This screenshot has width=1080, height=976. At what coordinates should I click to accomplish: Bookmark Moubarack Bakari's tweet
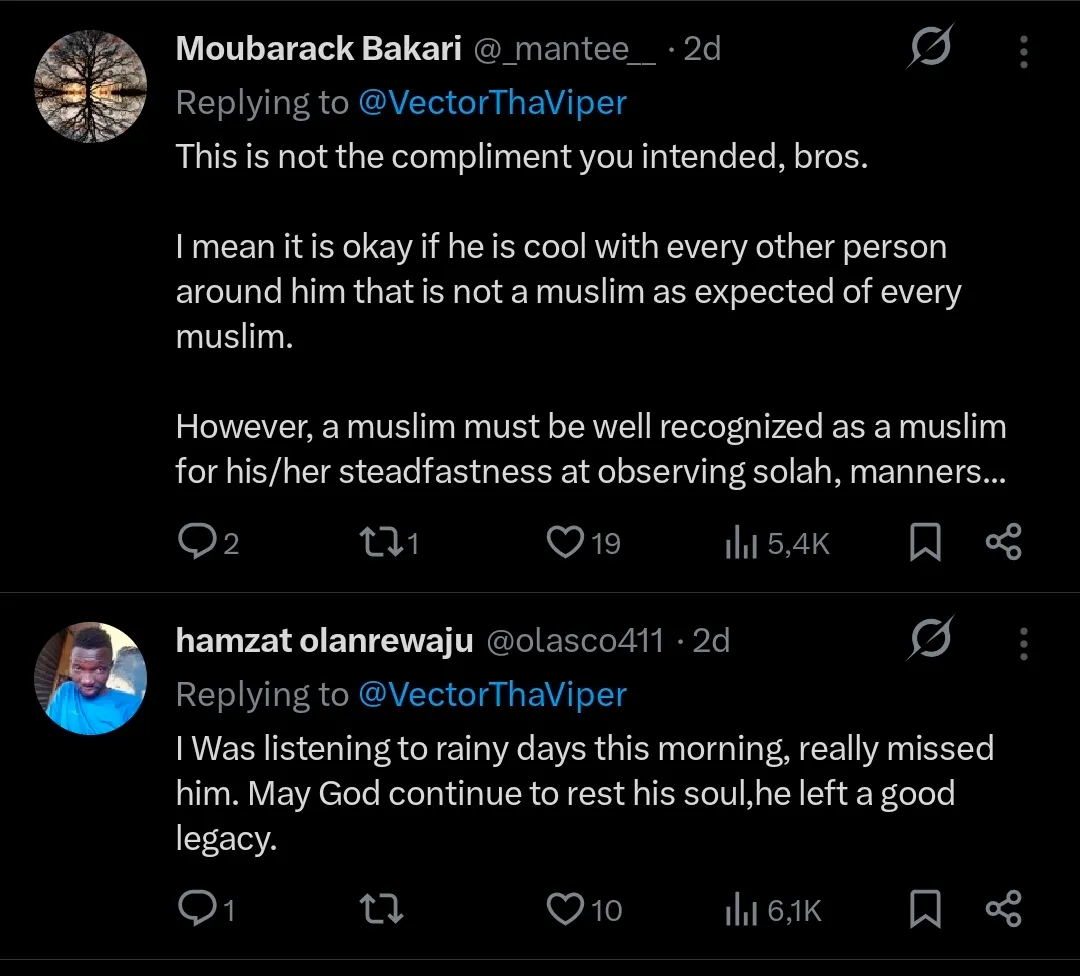(926, 542)
